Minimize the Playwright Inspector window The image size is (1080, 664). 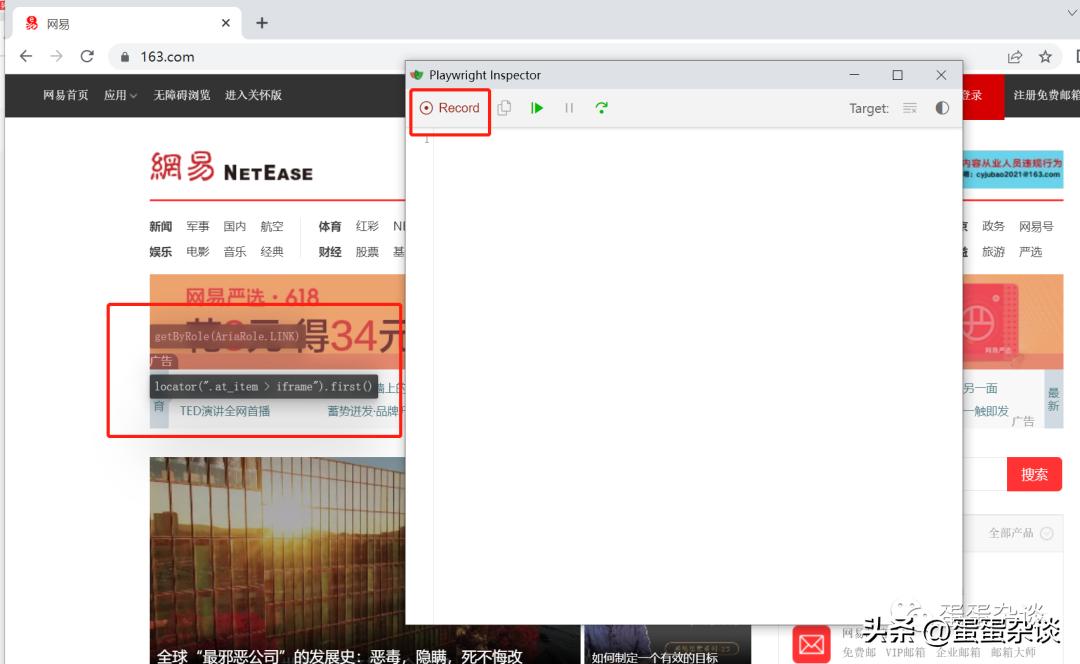[x=854, y=74]
